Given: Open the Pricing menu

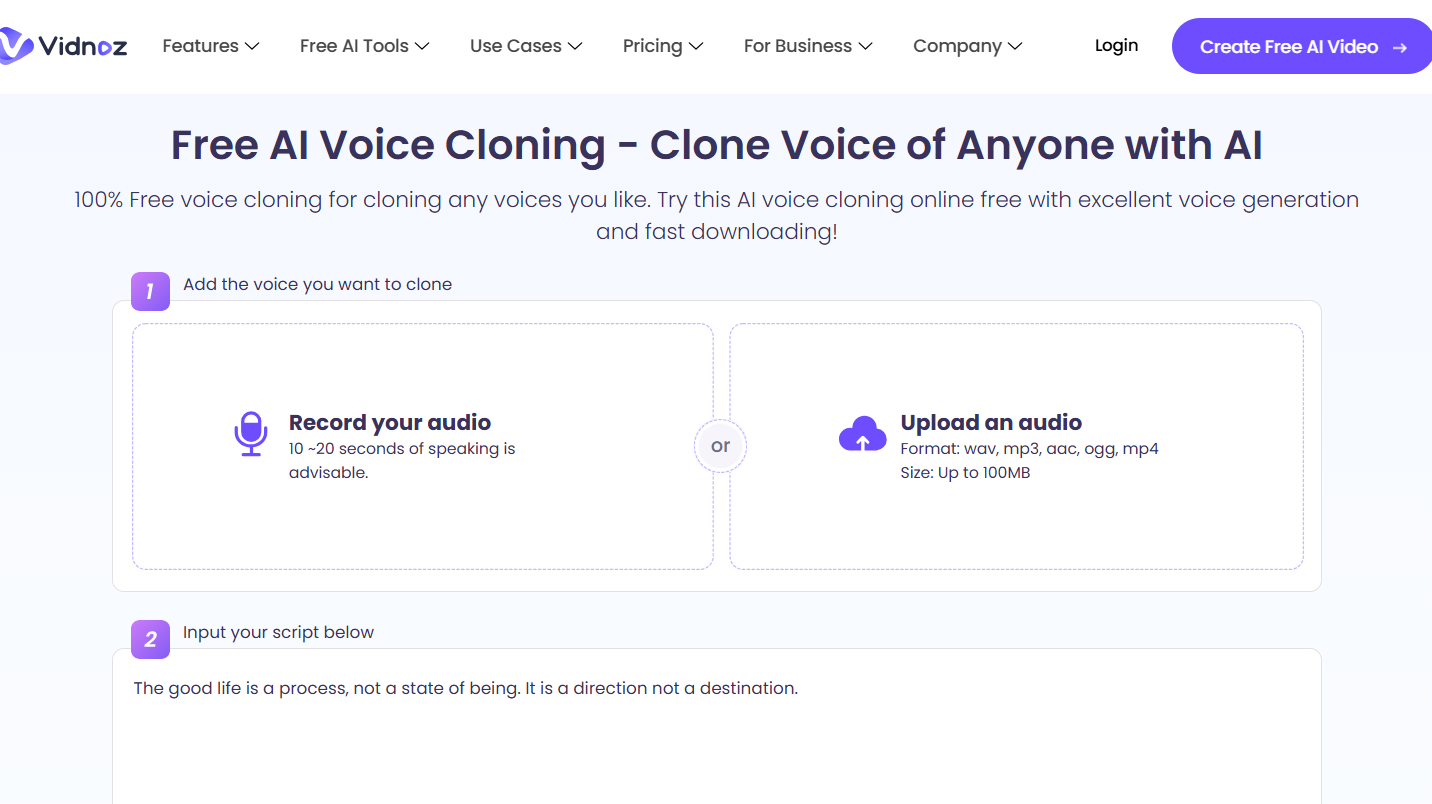Looking at the screenshot, I should (x=662, y=46).
